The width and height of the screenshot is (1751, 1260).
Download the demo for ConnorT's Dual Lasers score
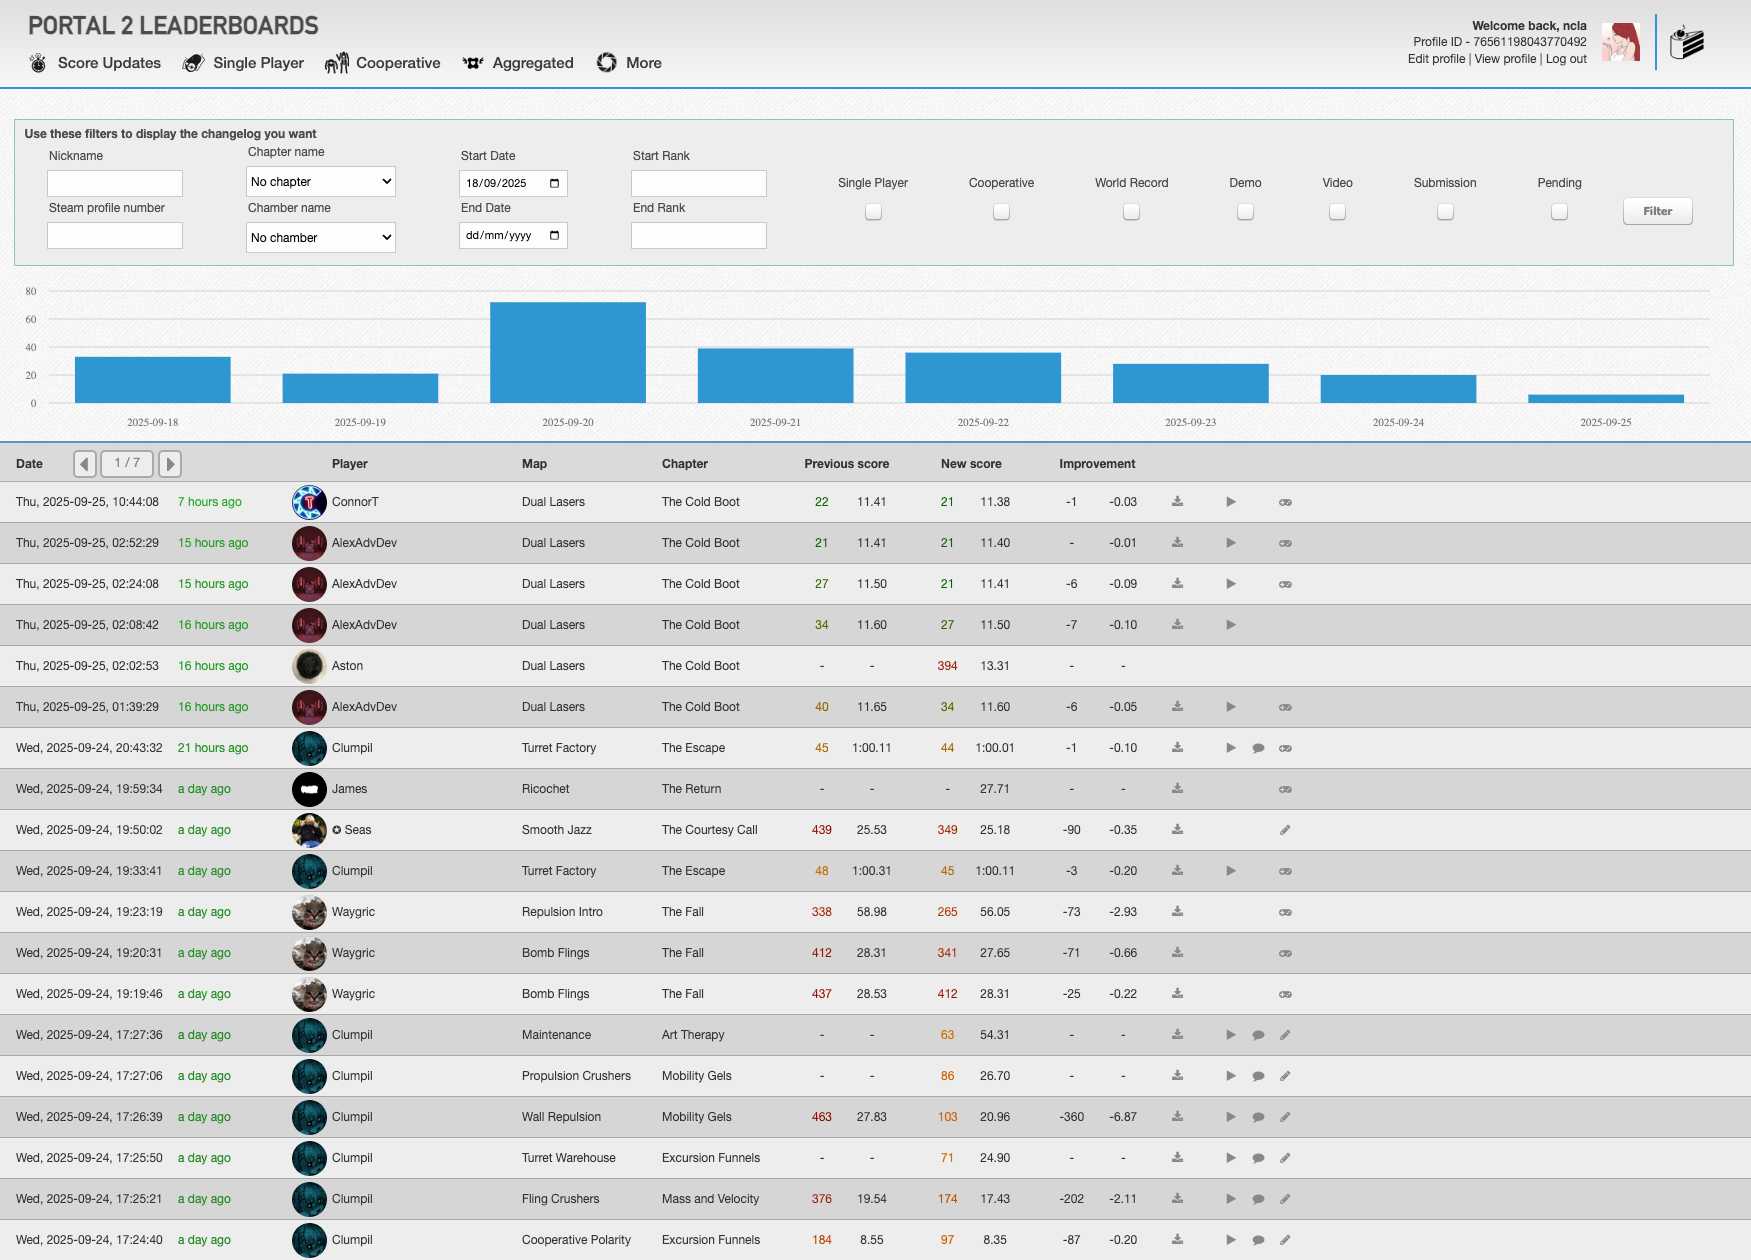(x=1177, y=501)
